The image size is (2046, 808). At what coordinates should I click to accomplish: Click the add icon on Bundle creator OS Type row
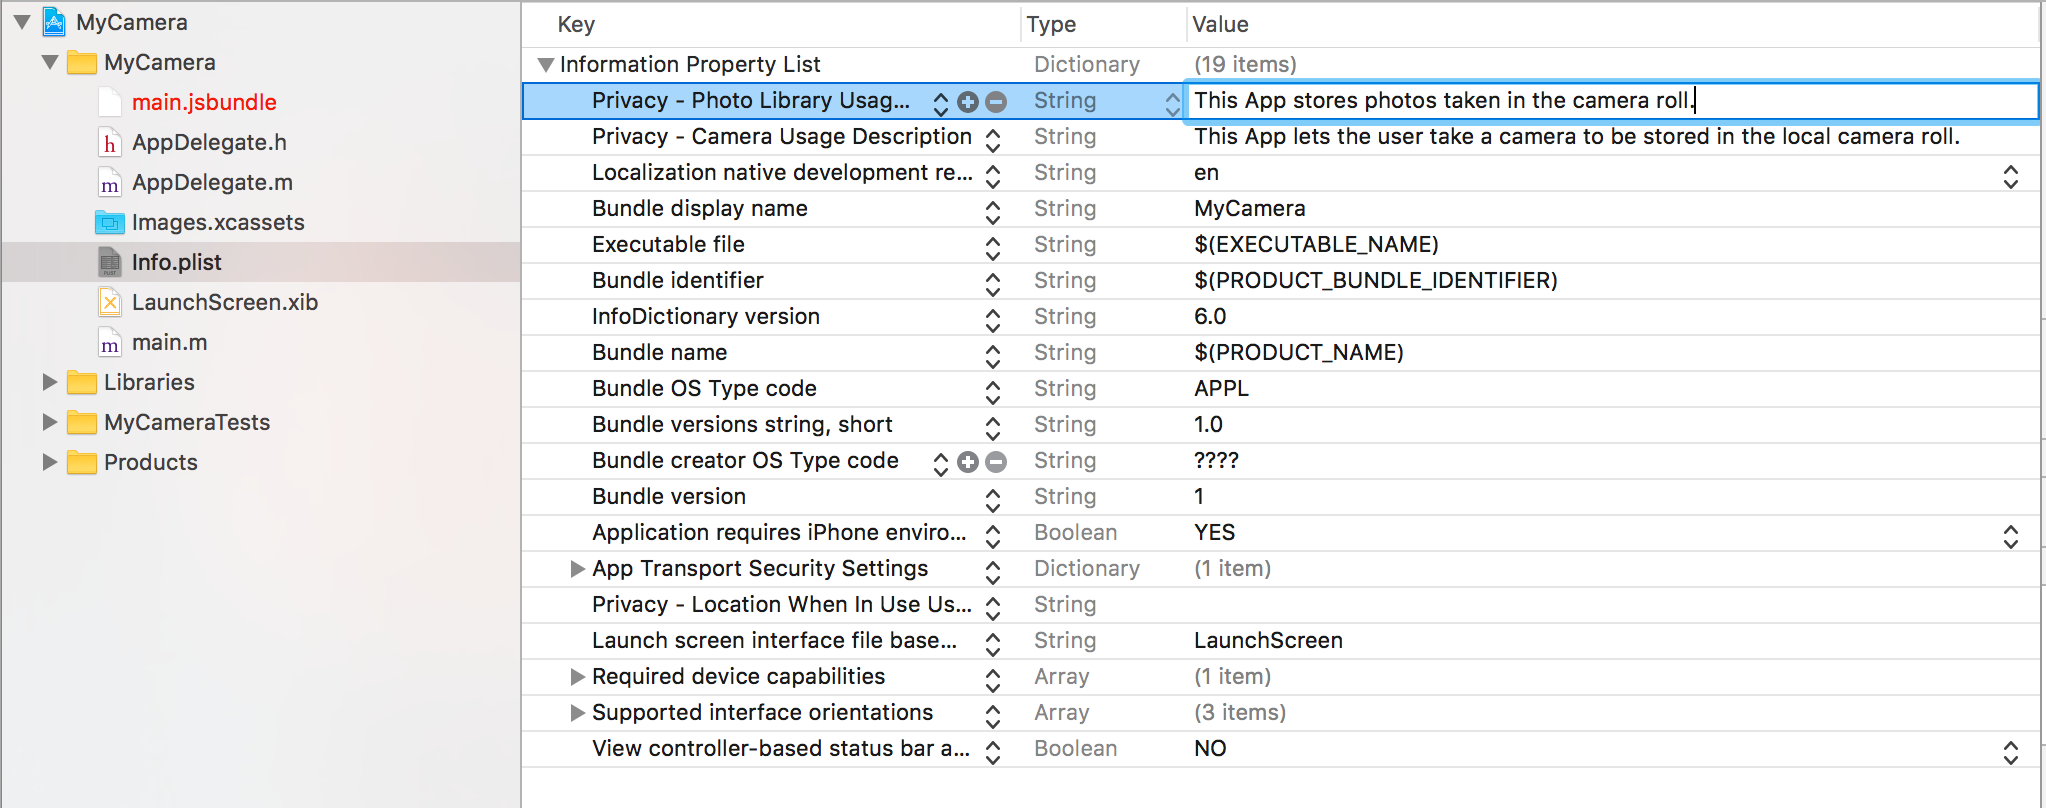click(x=967, y=461)
